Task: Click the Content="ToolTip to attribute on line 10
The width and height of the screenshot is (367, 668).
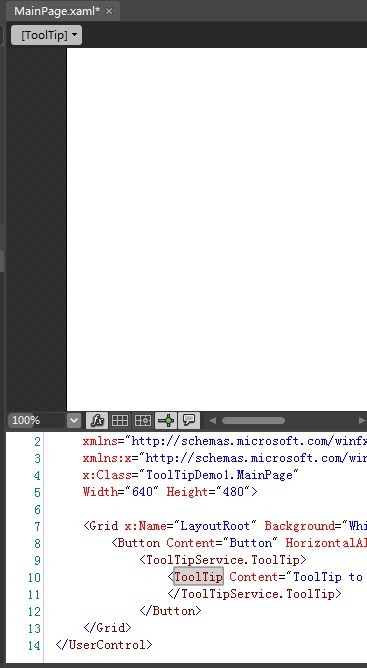Action: 296,577
